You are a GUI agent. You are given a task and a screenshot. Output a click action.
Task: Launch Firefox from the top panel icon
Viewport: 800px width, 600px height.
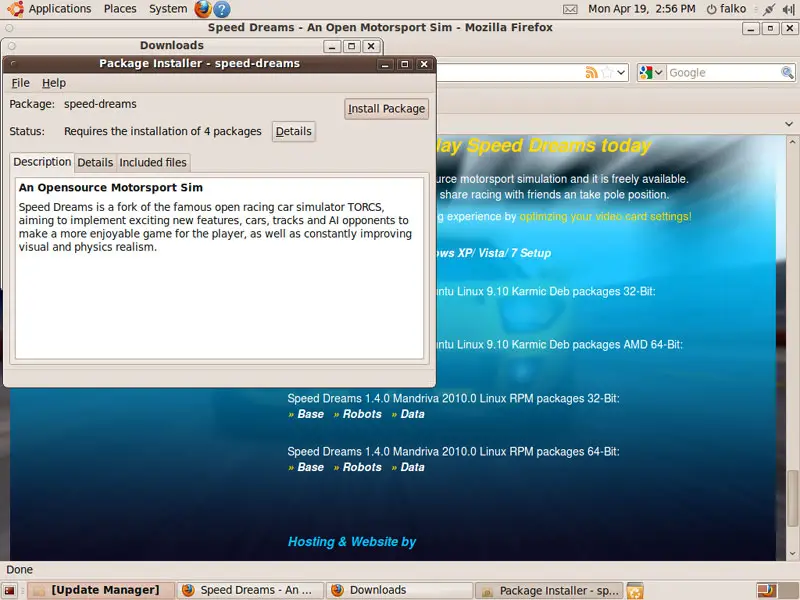203,9
